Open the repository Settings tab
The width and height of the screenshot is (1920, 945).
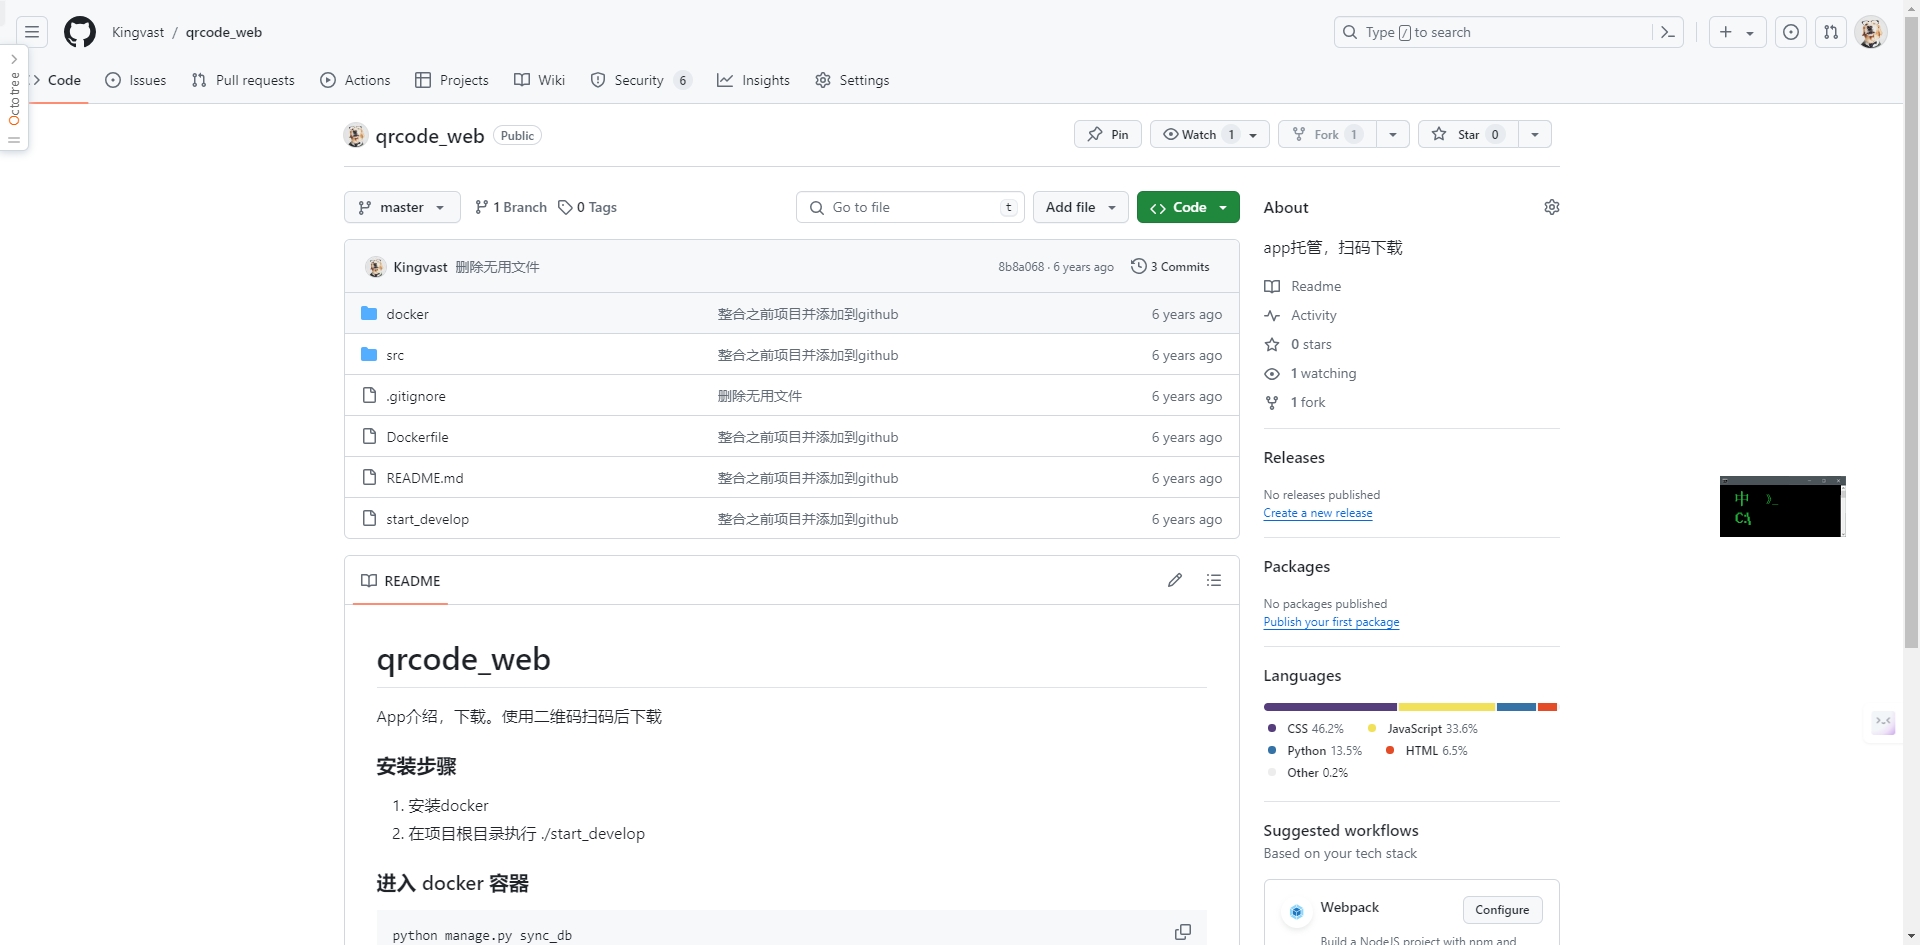point(852,80)
